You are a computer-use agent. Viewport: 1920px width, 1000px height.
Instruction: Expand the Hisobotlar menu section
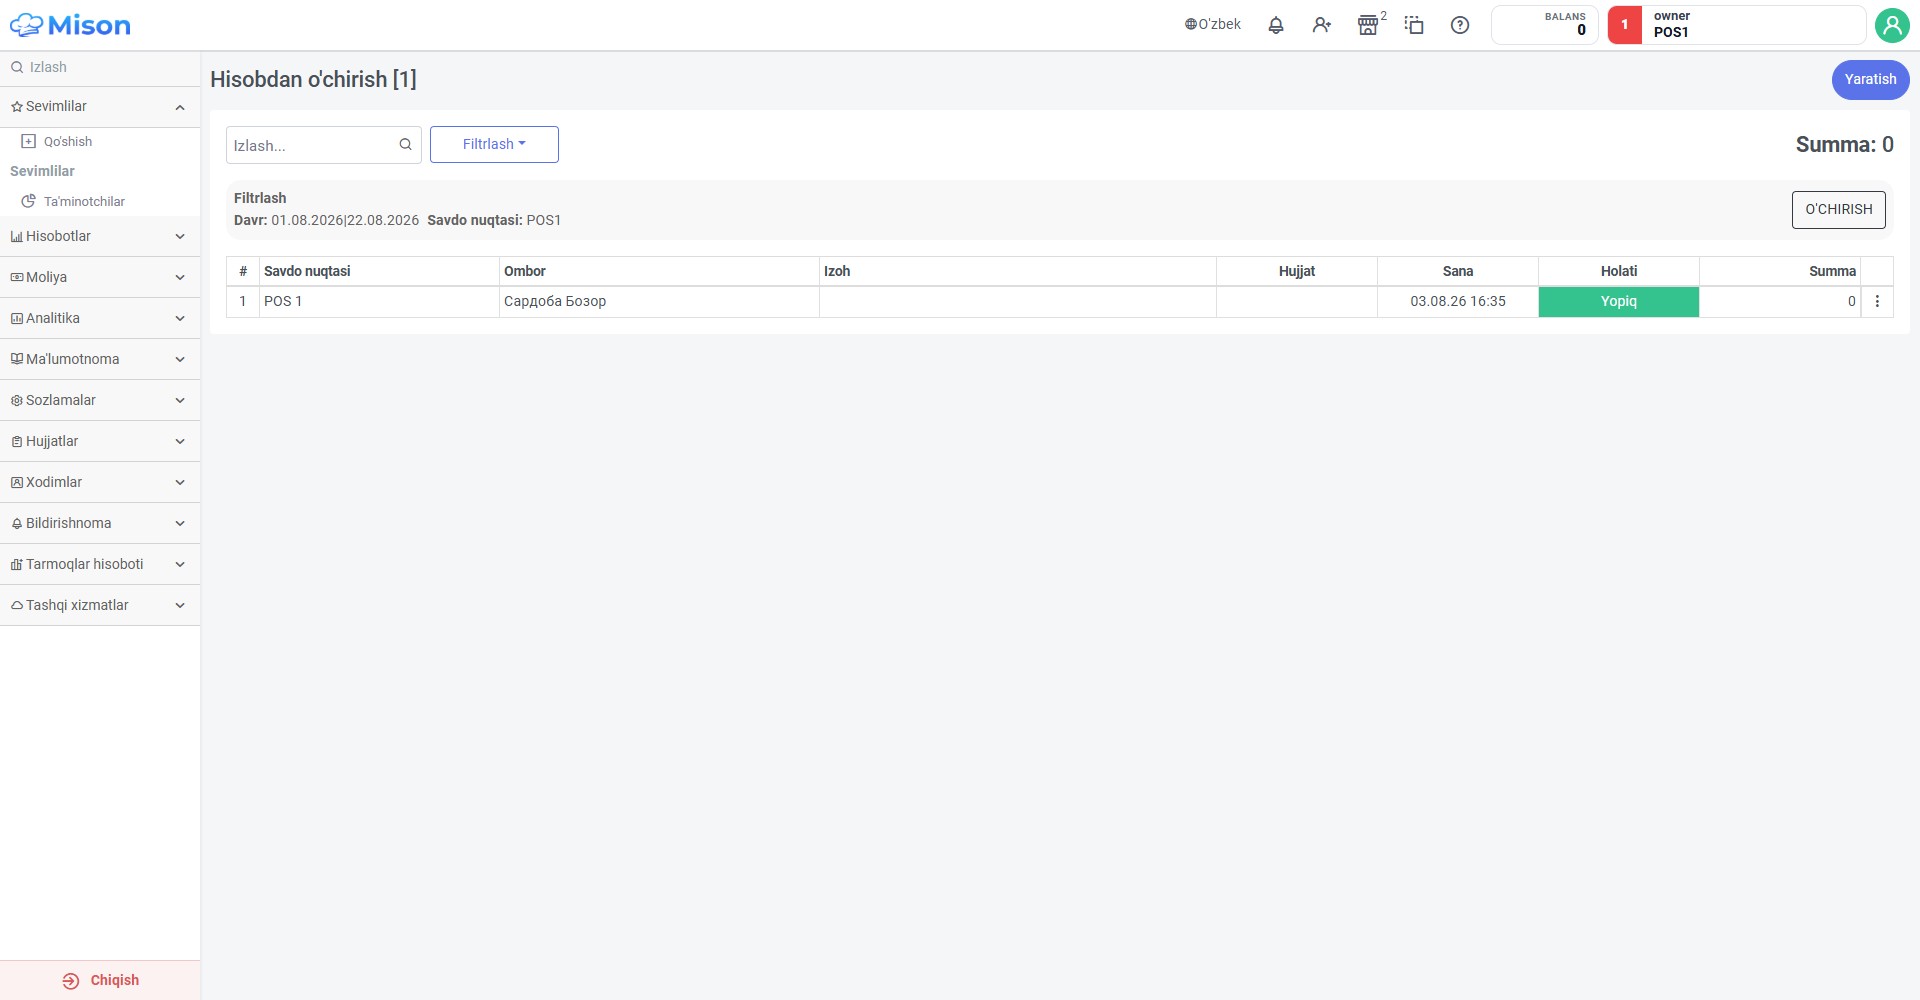[100, 236]
